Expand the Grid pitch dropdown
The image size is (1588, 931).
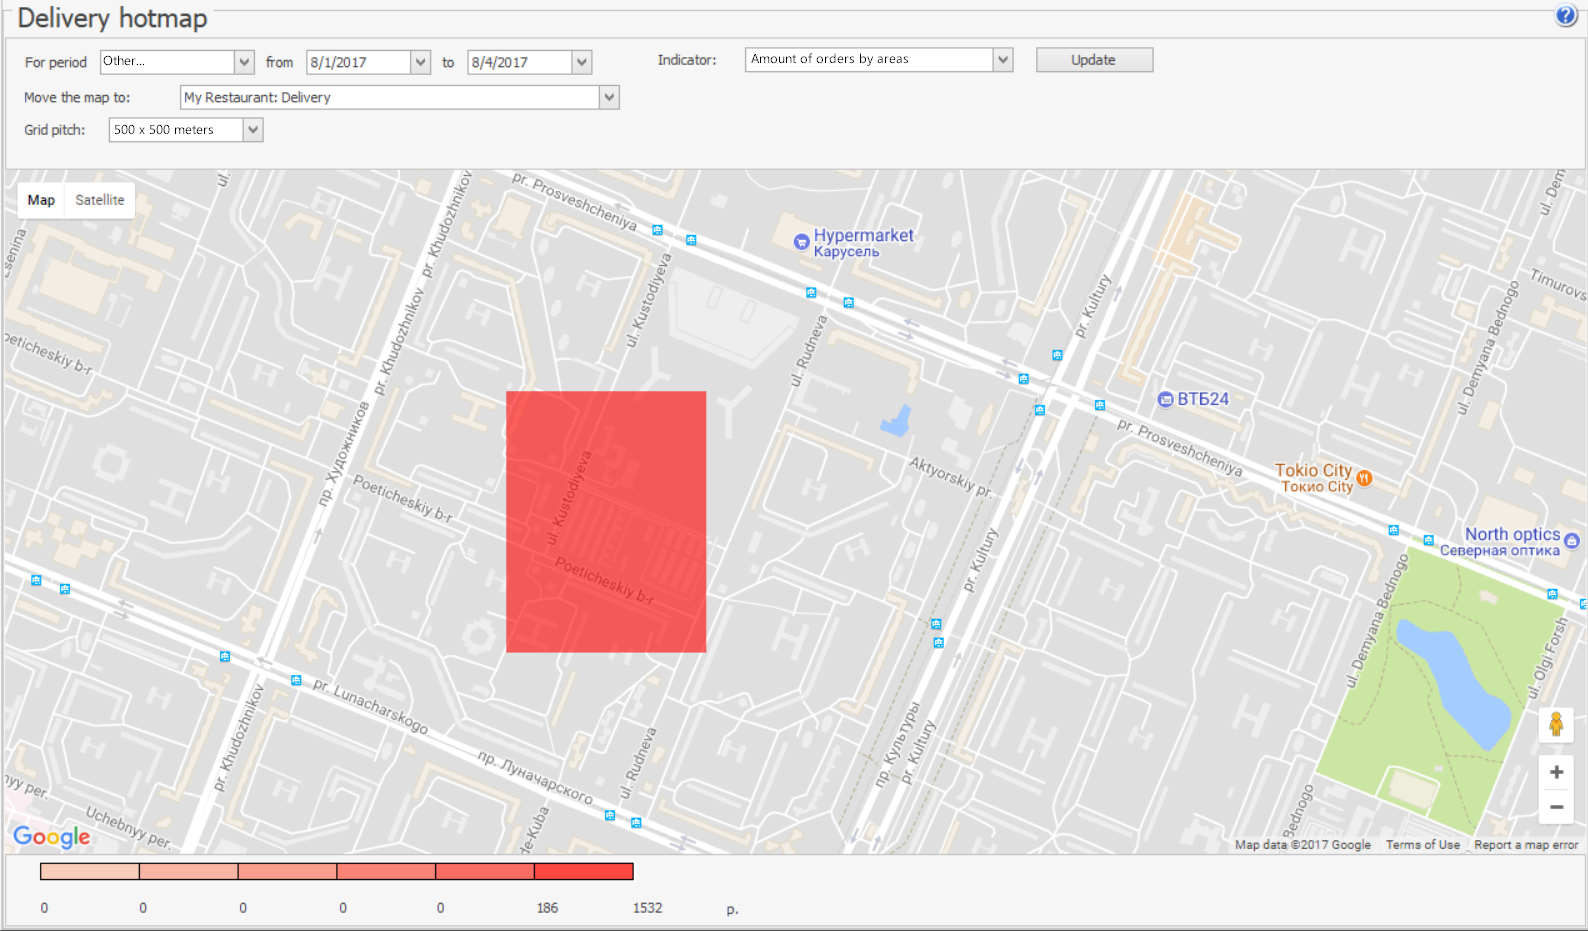253,130
